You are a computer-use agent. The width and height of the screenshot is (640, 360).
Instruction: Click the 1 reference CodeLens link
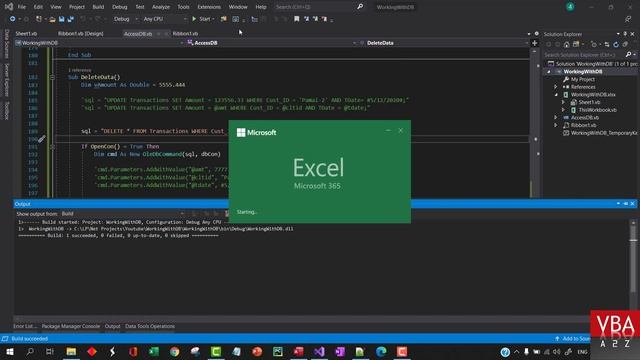(x=80, y=70)
